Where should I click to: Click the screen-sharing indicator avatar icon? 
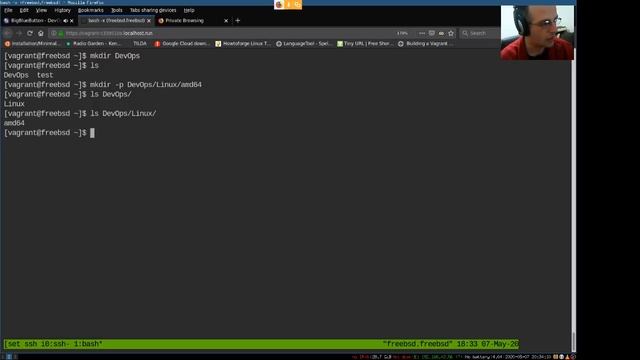279,4
